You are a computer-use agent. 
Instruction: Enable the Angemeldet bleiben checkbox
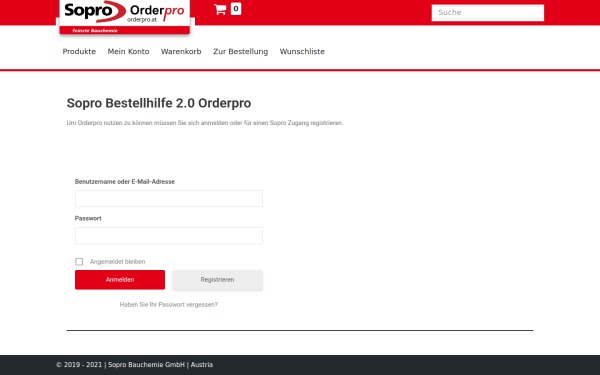(x=79, y=262)
